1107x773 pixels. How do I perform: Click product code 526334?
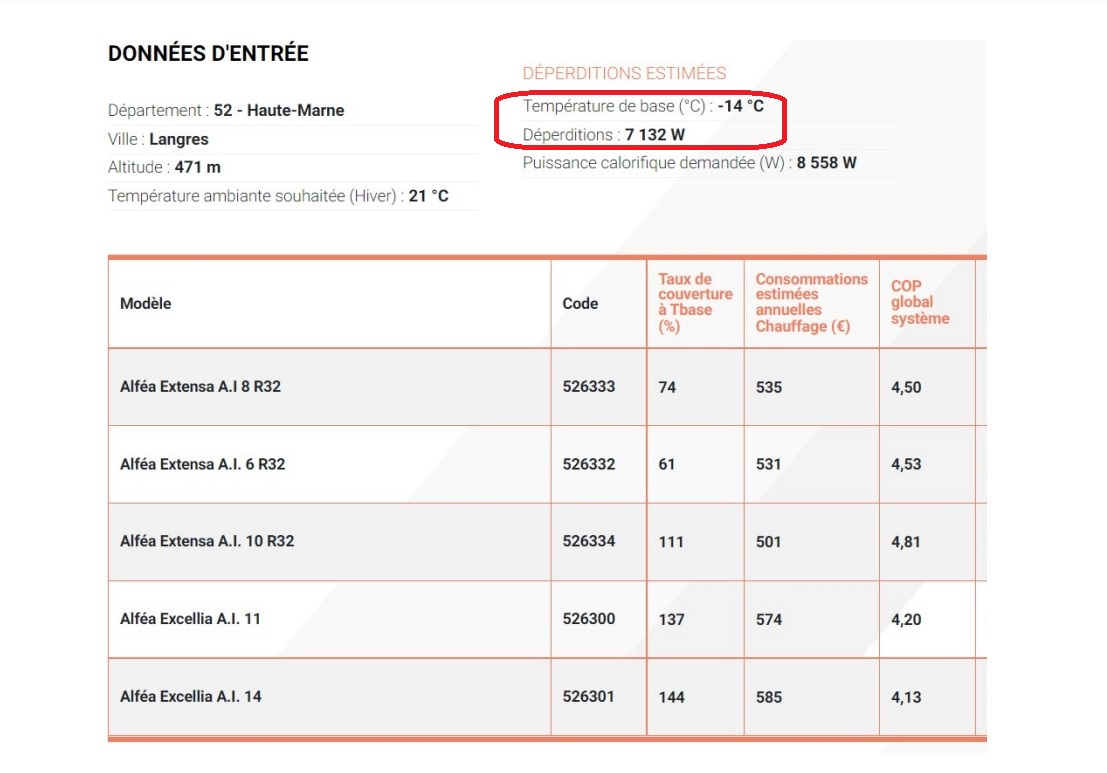click(x=589, y=541)
